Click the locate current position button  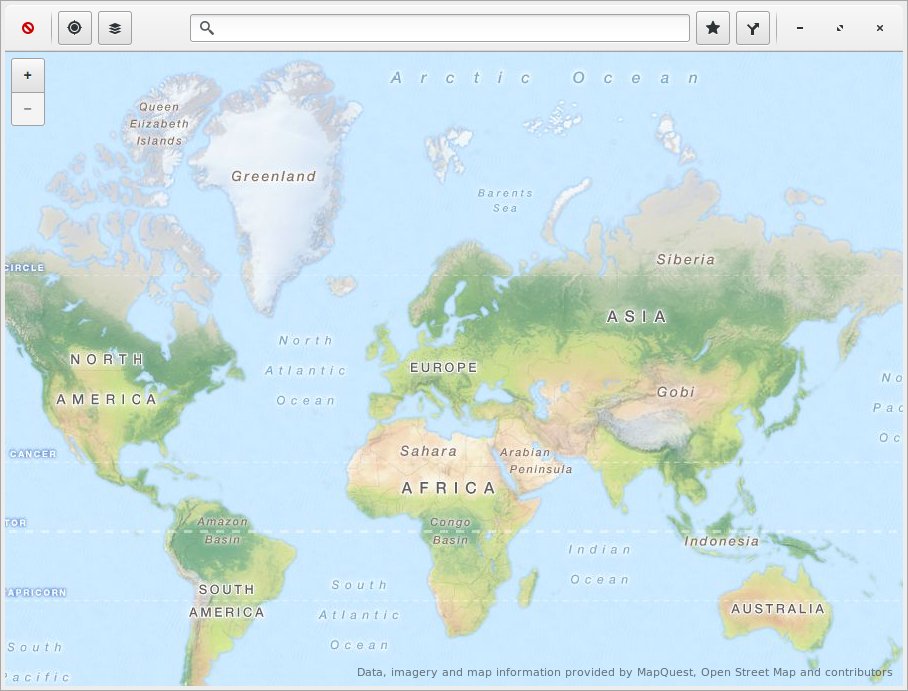pyautogui.click(x=75, y=28)
